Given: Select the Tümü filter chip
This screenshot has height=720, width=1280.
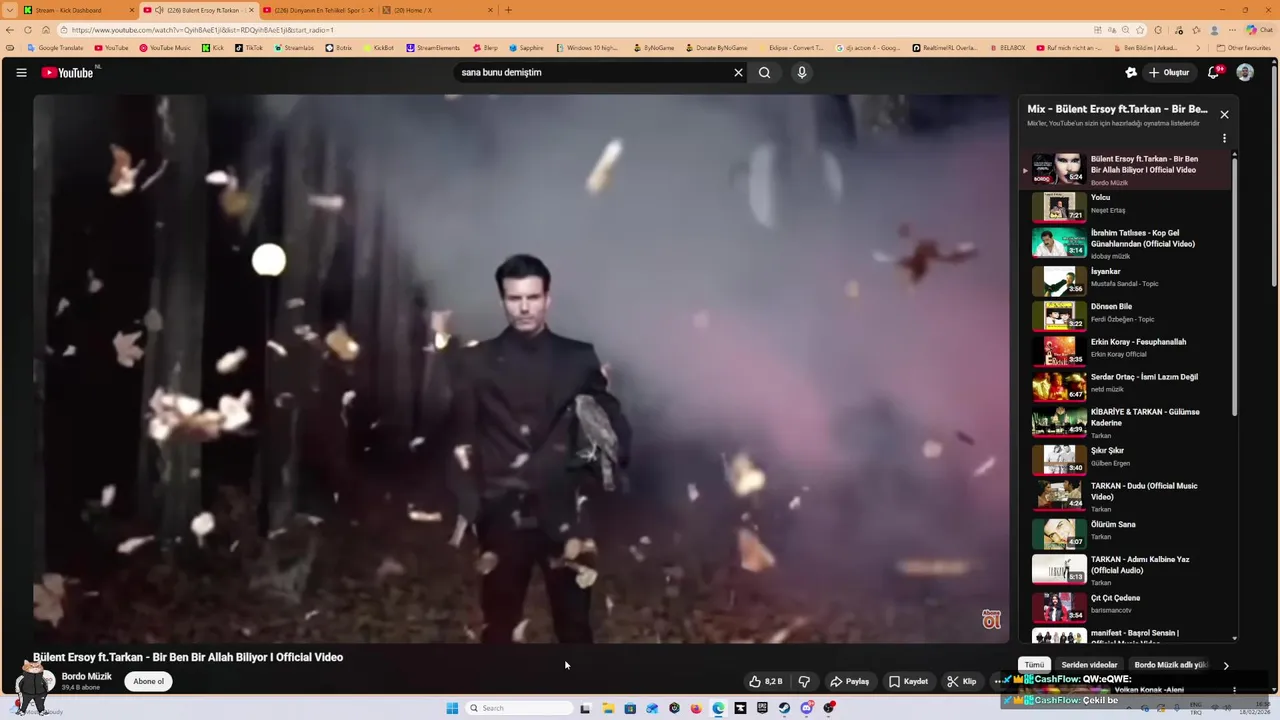Looking at the screenshot, I should (1034, 665).
